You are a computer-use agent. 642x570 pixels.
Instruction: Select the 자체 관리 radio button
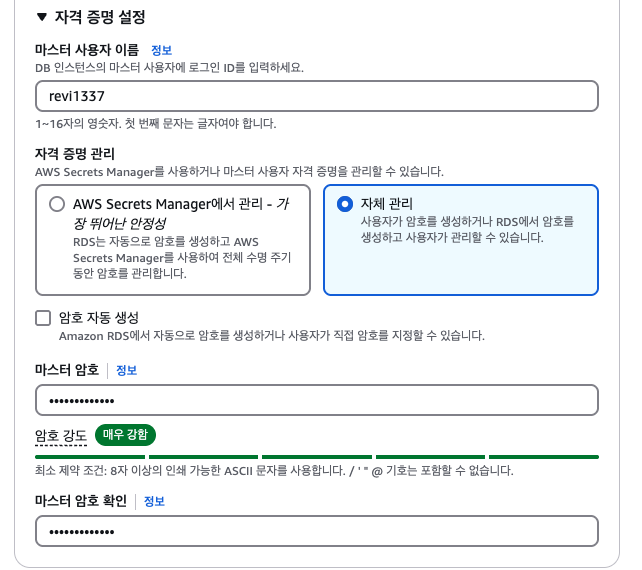coord(345,204)
